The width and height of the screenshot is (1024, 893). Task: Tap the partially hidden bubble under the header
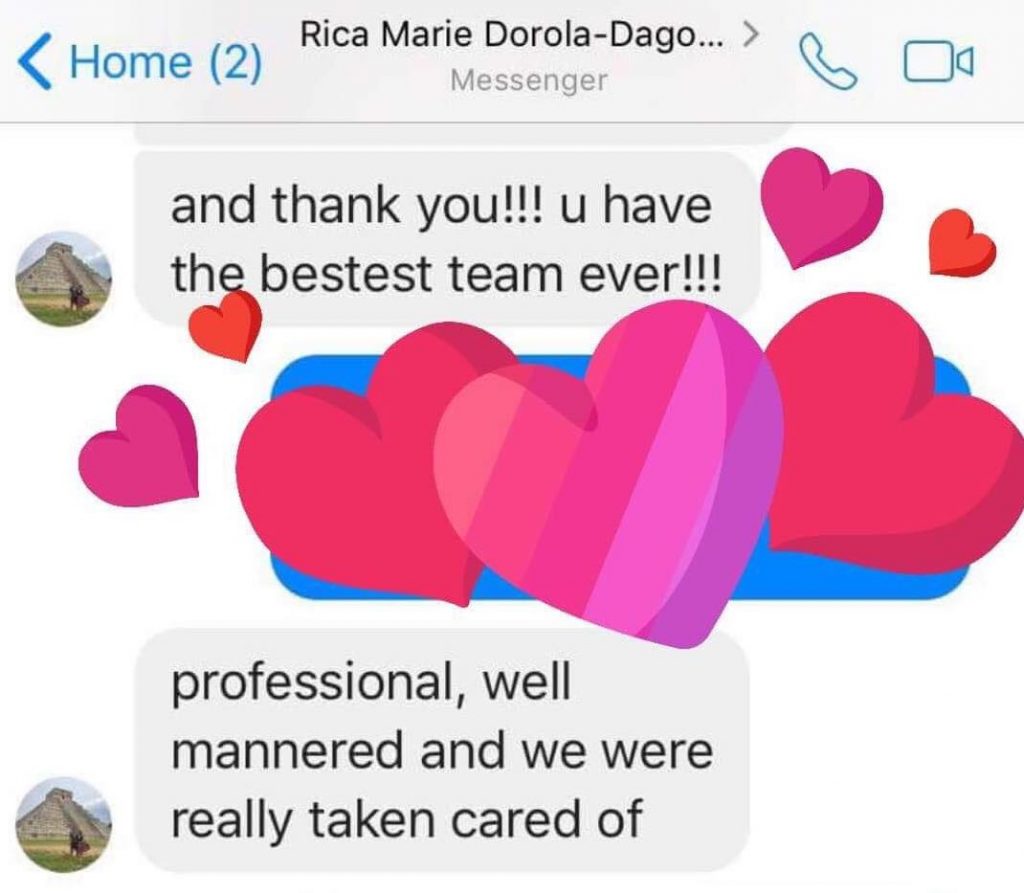pyautogui.click(x=464, y=134)
